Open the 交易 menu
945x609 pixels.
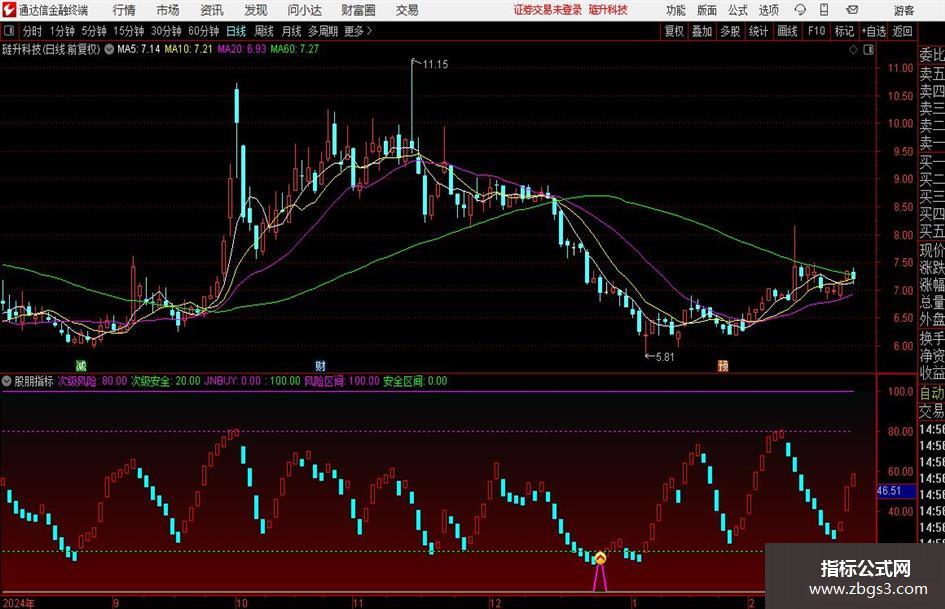click(x=407, y=10)
